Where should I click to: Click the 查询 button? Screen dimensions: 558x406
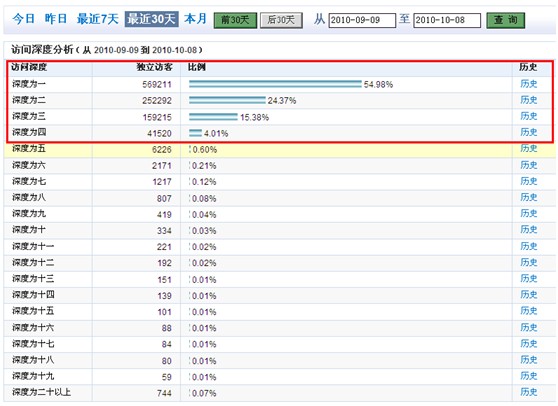[x=505, y=20]
